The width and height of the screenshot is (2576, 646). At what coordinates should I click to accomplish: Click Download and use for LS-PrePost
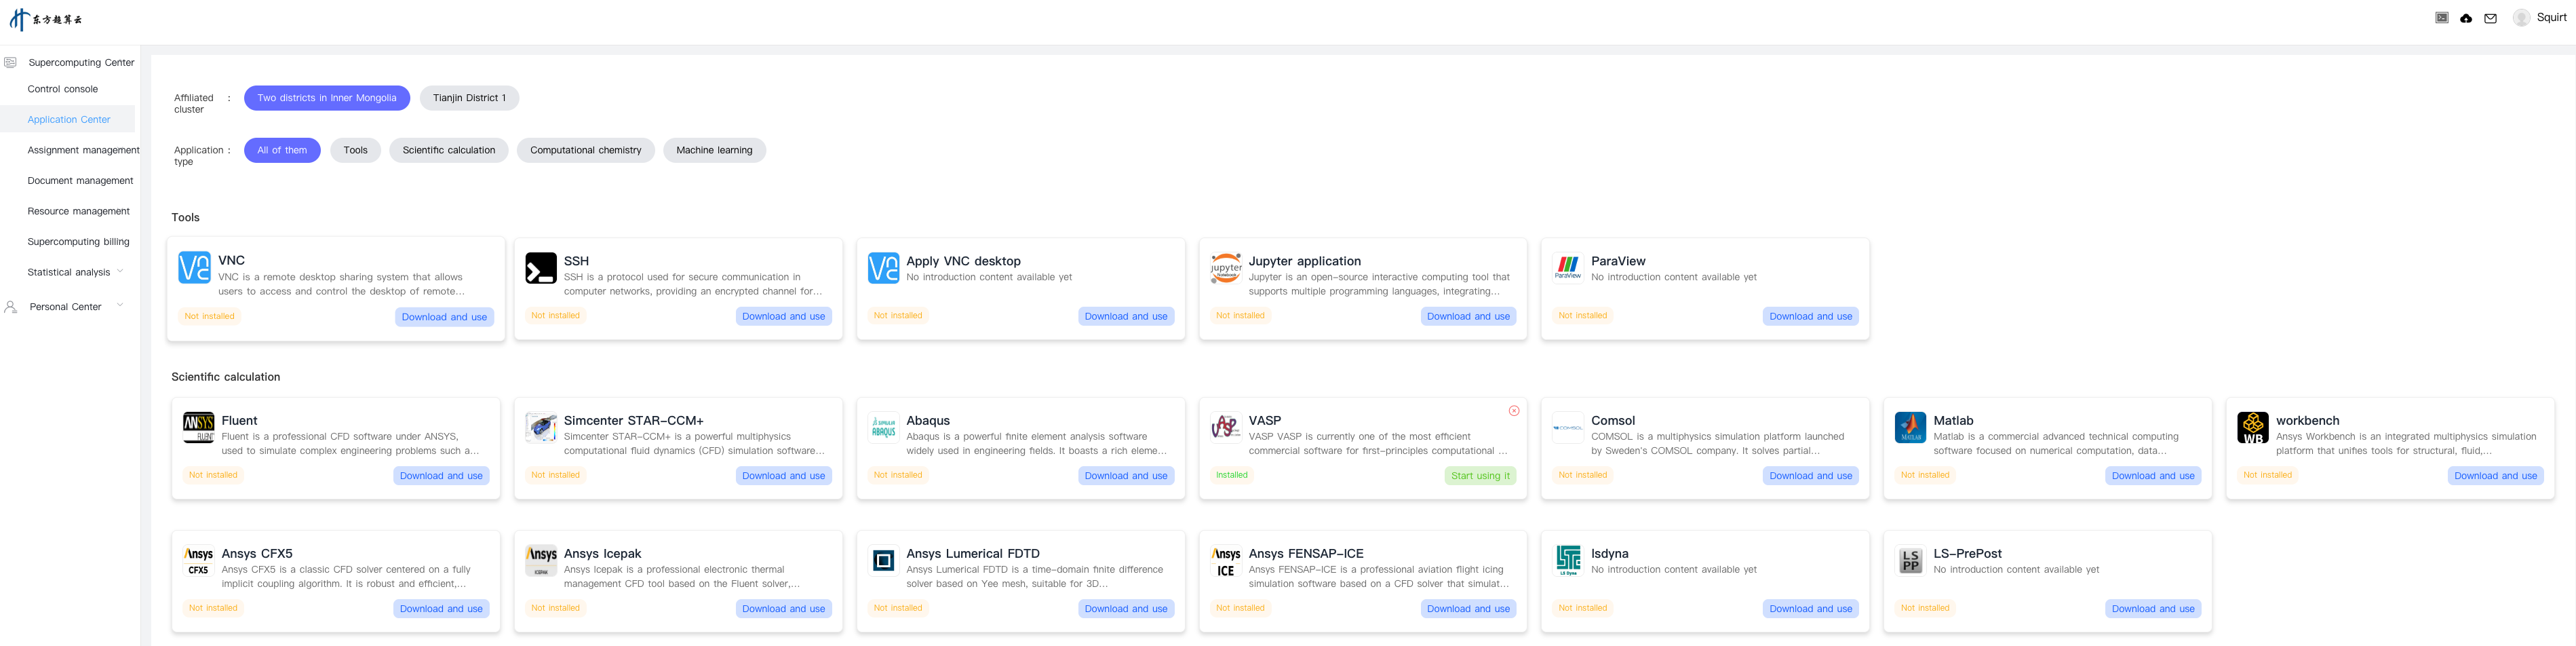click(x=2153, y=609)
